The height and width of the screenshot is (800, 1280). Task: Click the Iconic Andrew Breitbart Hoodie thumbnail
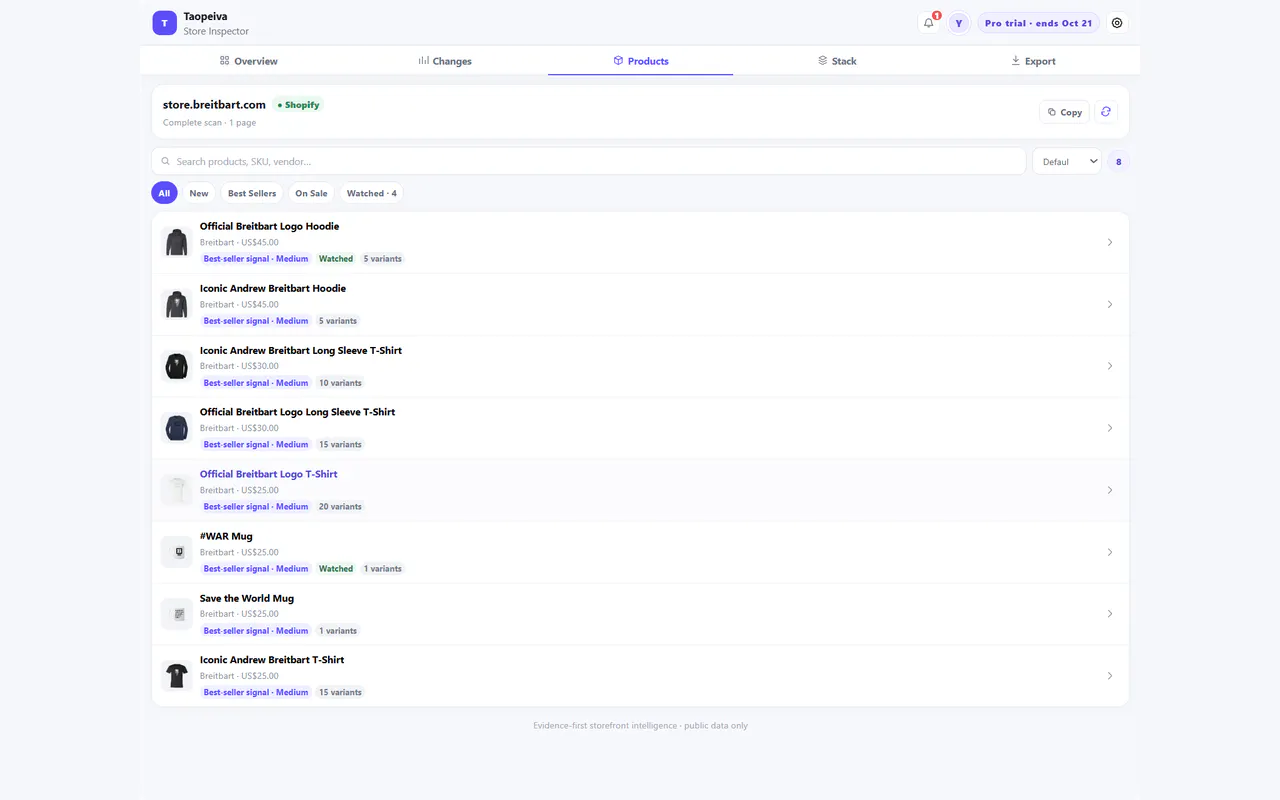point(177,304)
